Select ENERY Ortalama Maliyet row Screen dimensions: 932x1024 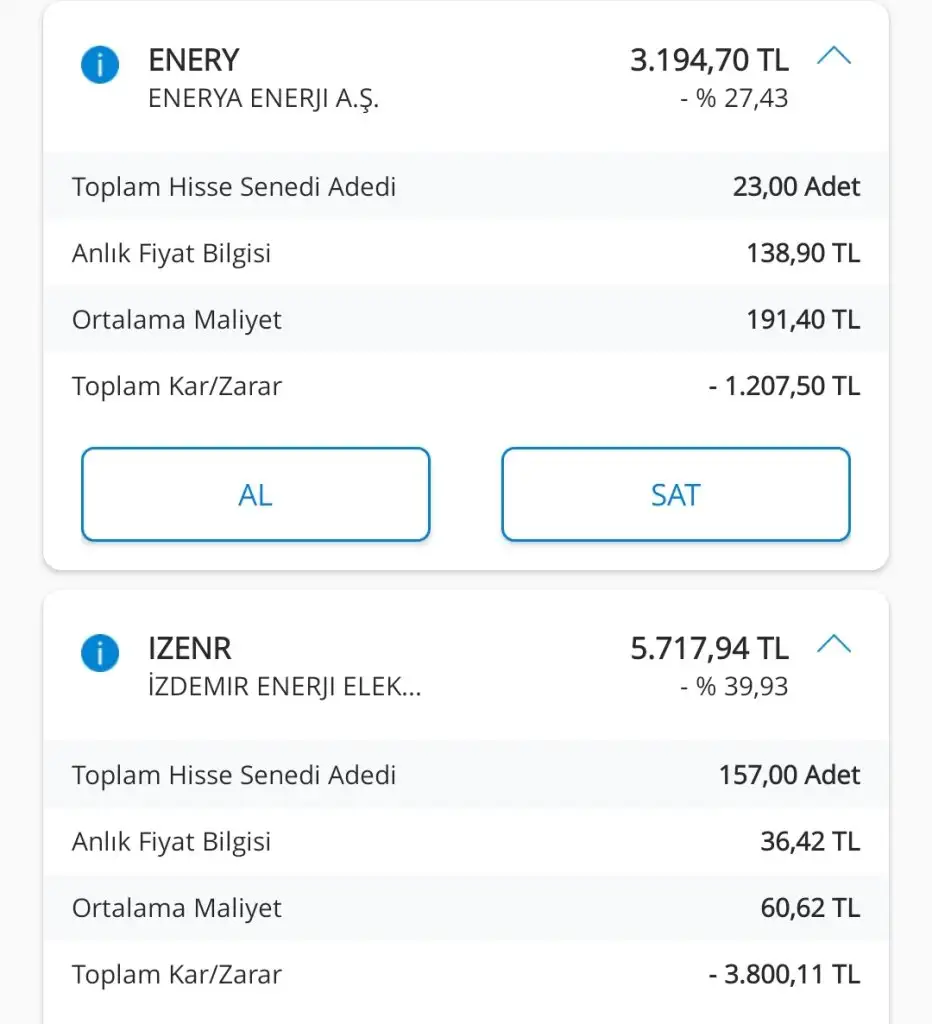click(x=466, y=320)
